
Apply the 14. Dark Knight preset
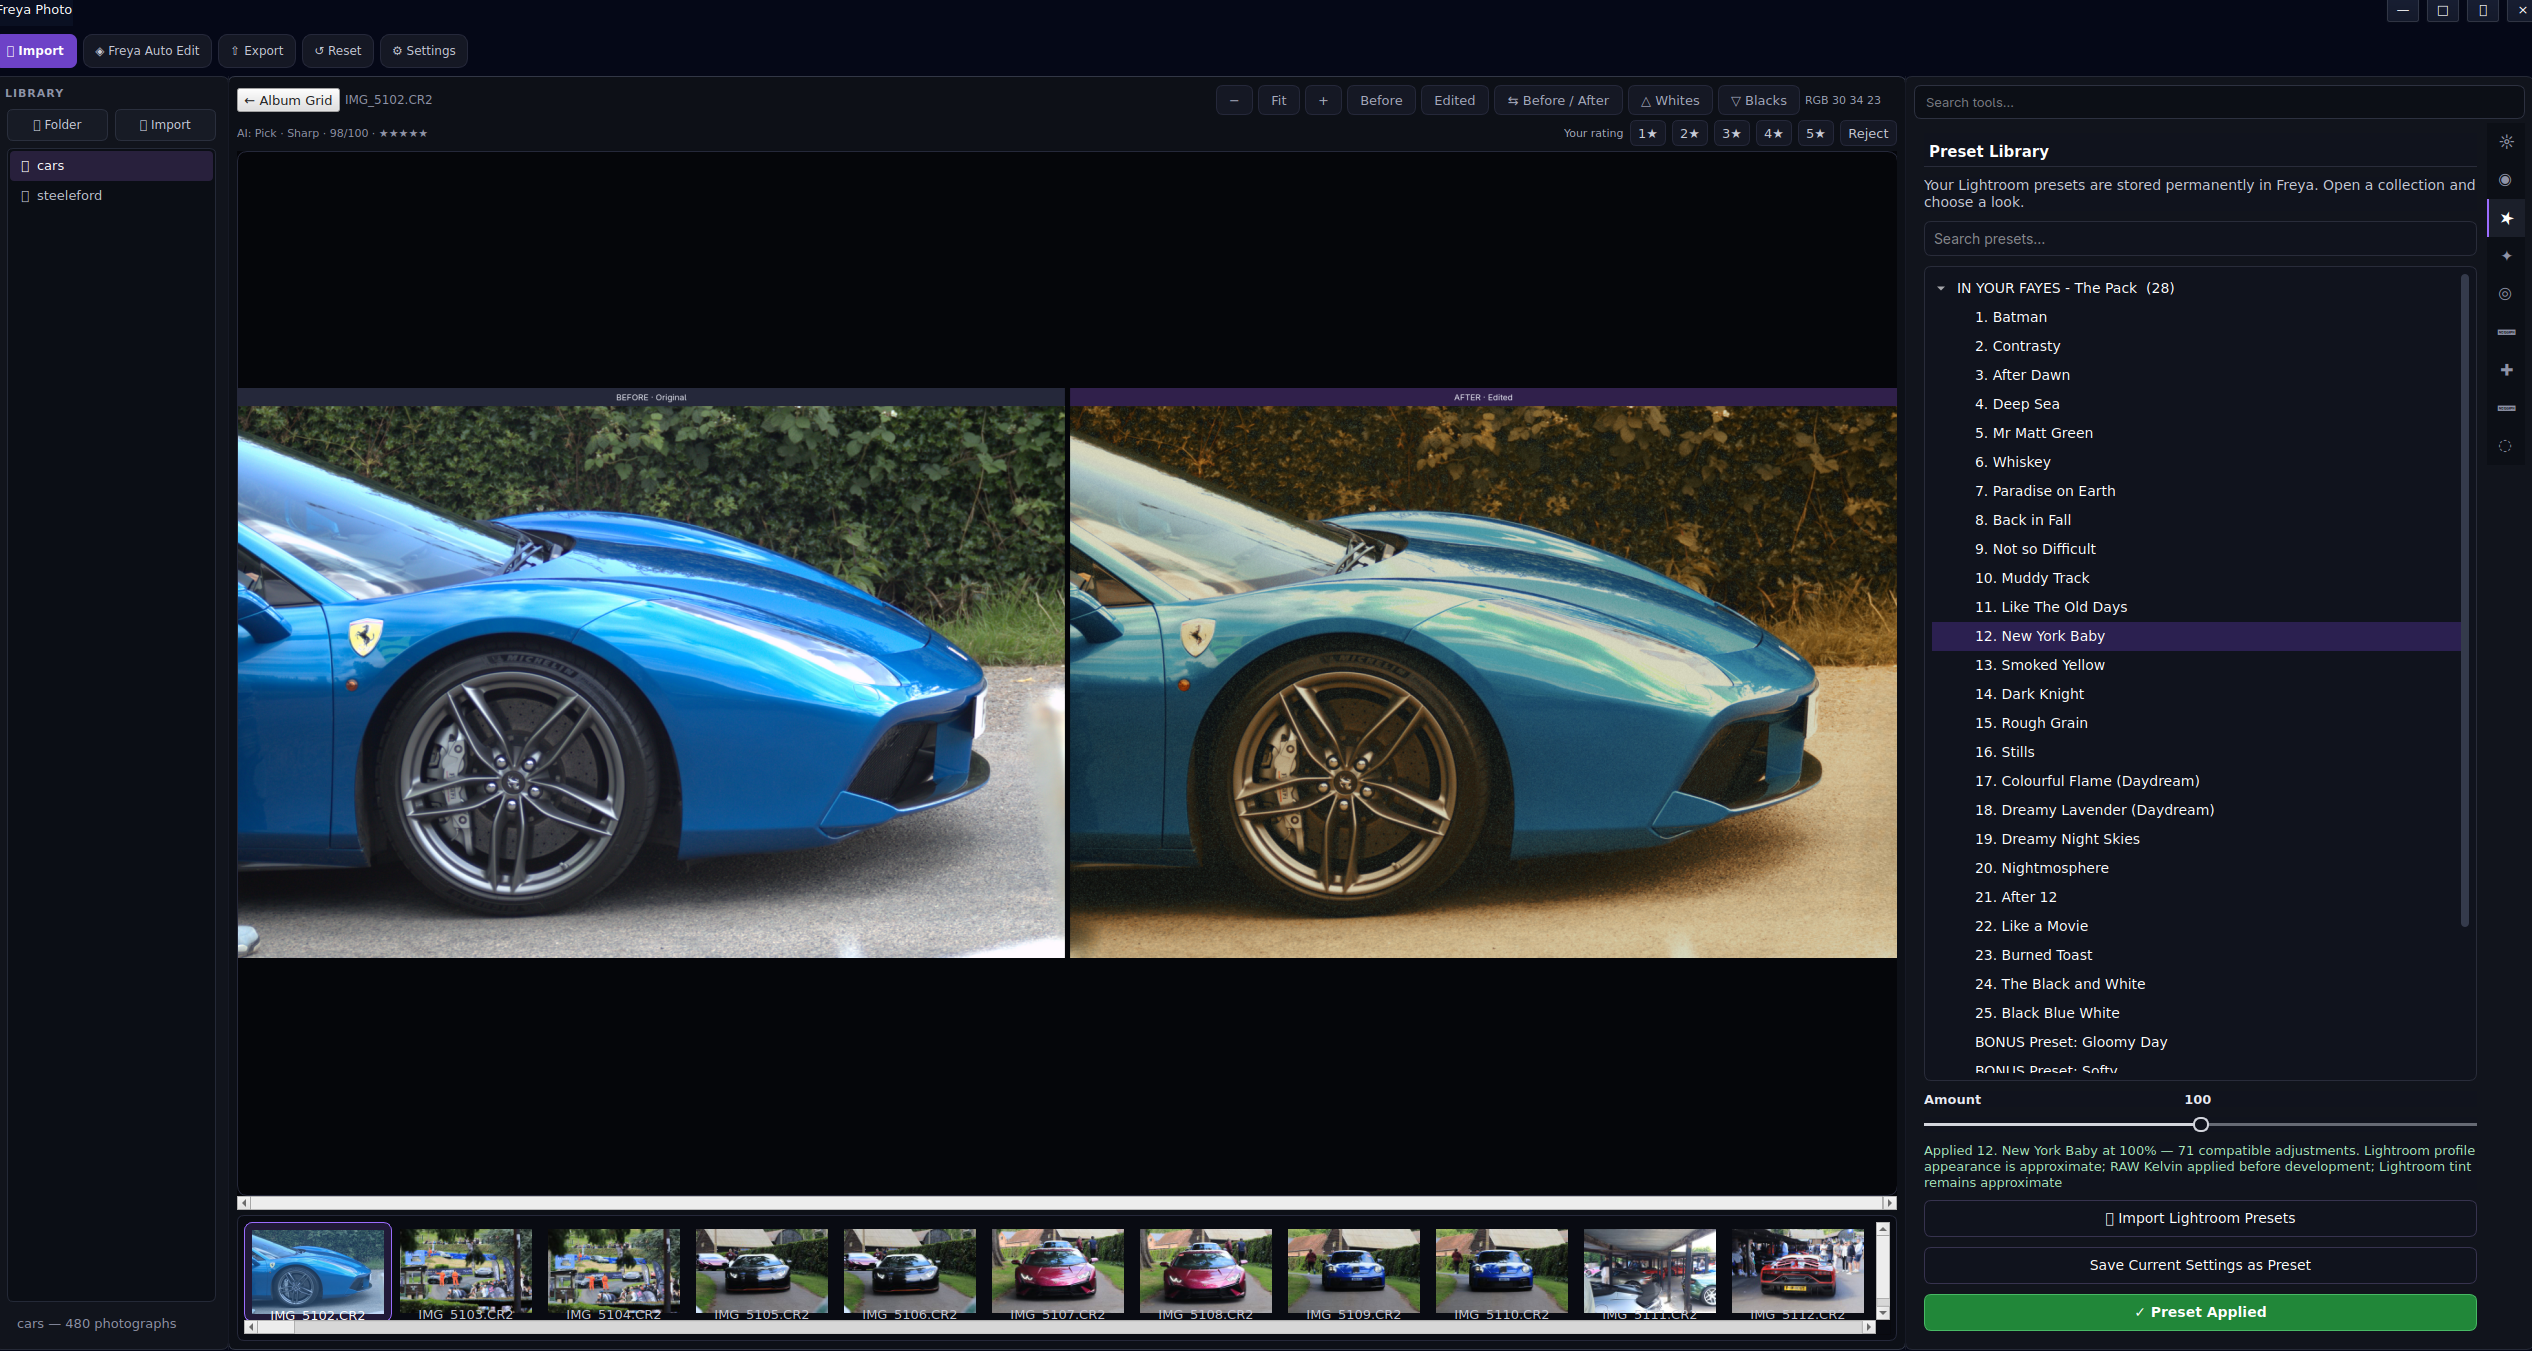tap(2196, 694)
